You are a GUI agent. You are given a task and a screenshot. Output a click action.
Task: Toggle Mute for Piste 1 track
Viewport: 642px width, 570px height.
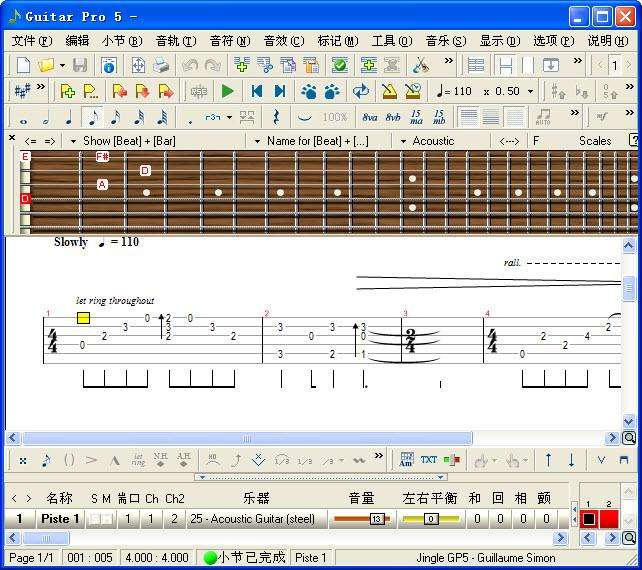(x=105, y=519)
